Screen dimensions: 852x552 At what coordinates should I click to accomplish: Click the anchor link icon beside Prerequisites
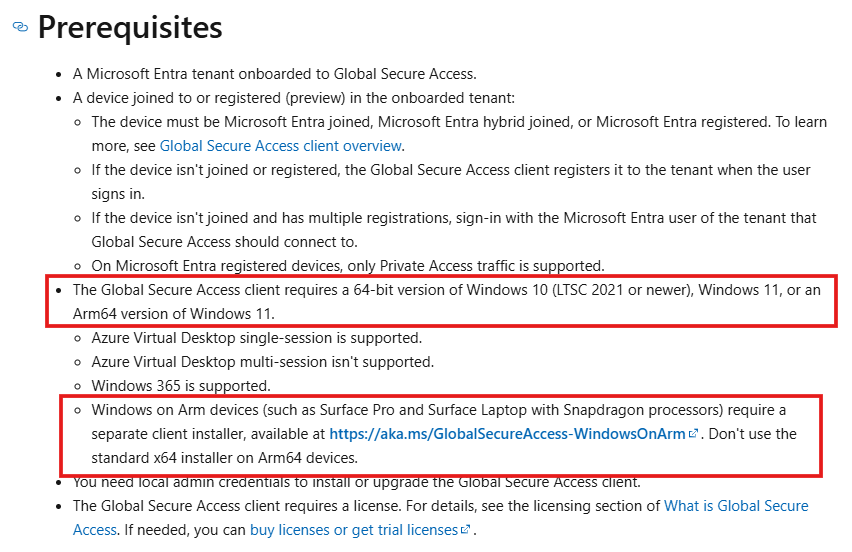(20, 29)
